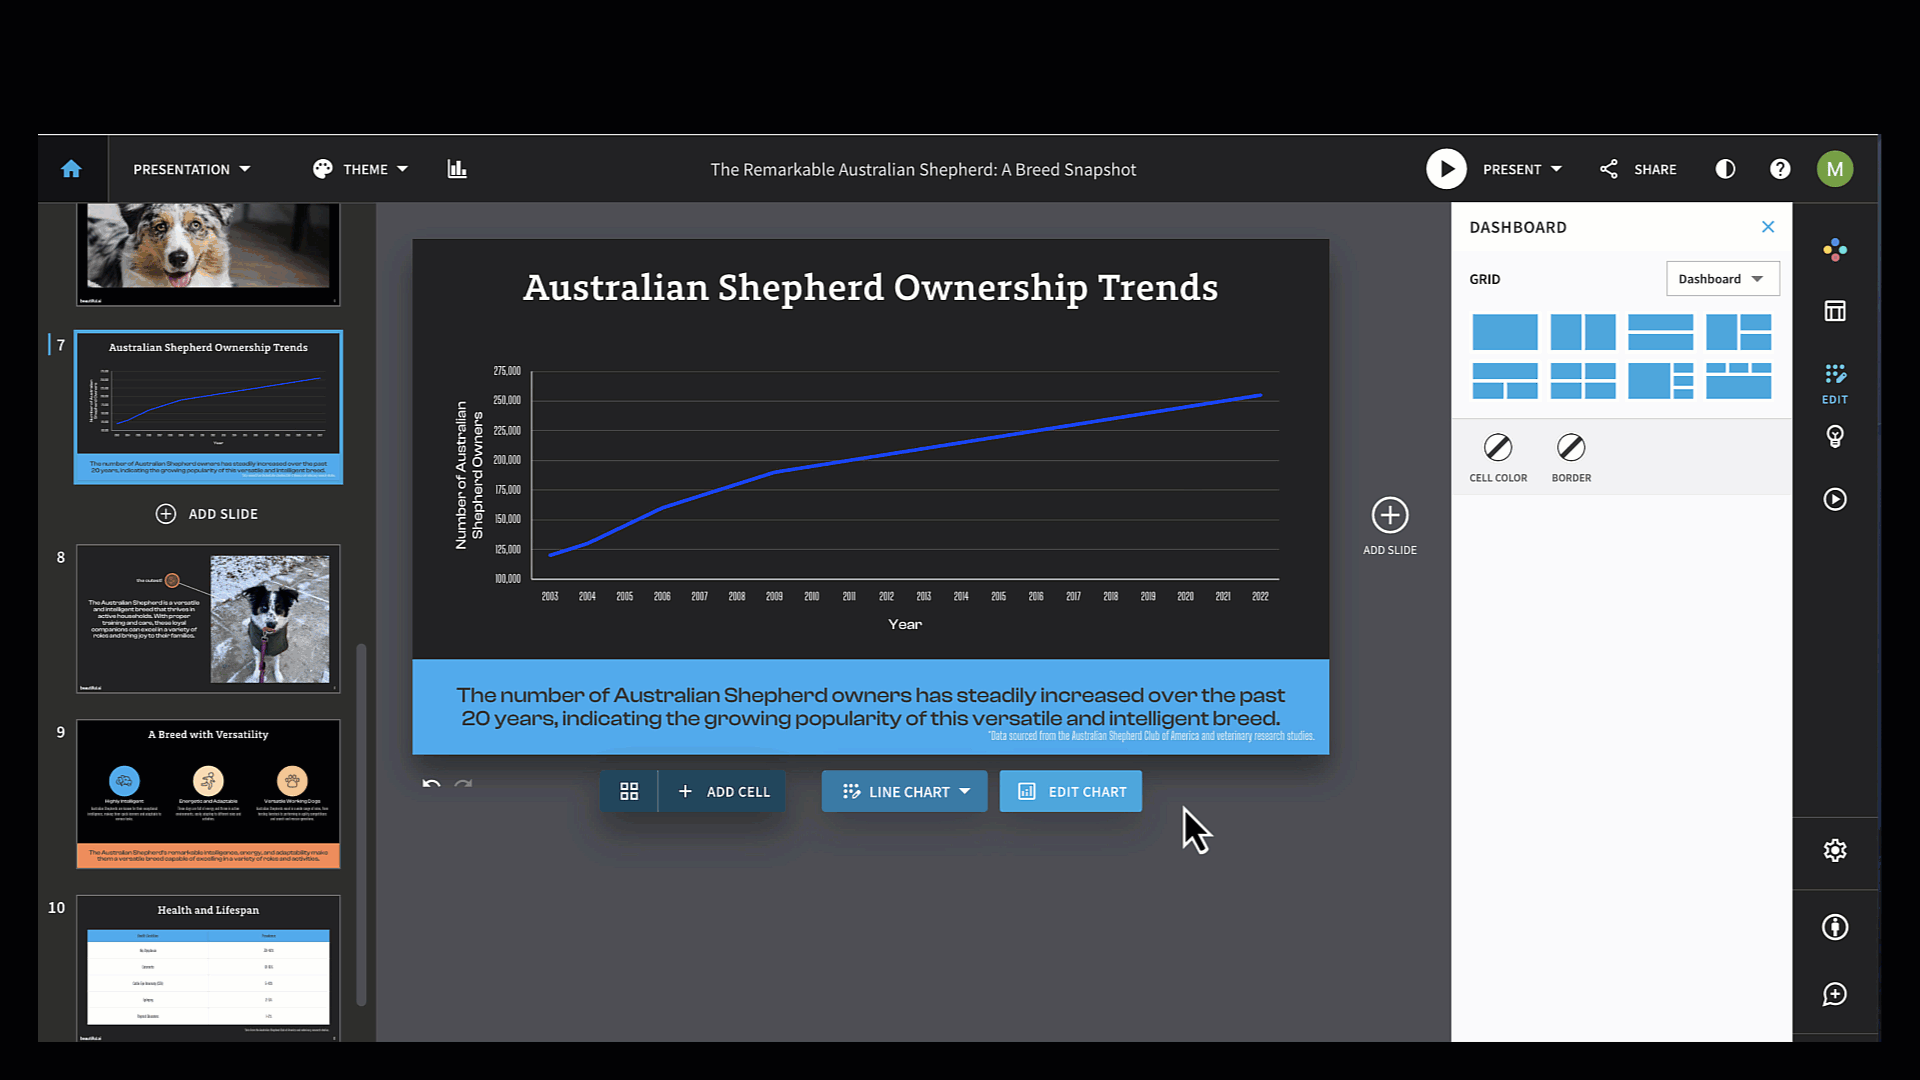Click Add Slide on the right of canvas
The height and width of the screenshot is (1080, 1920).
[x=1390, y=526]
